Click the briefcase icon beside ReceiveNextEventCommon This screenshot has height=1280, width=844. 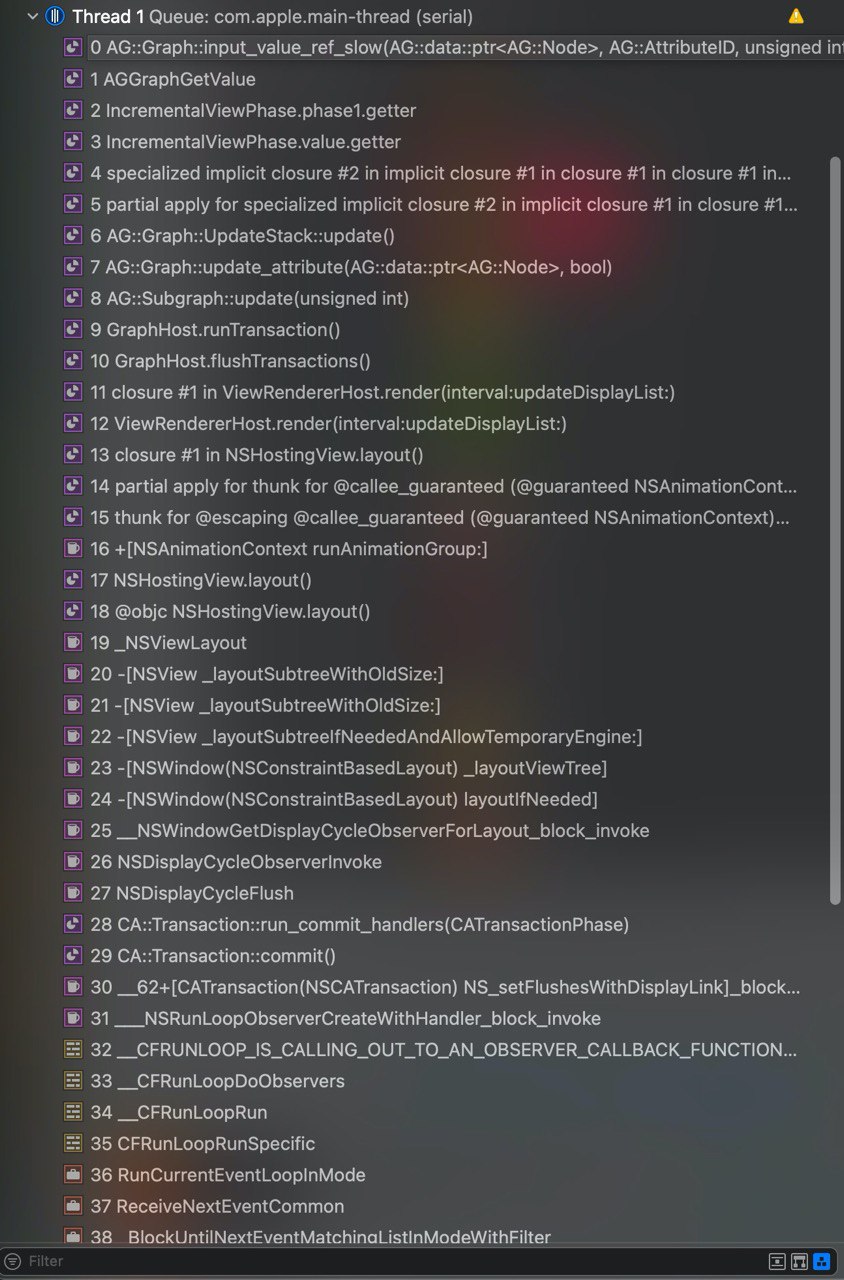click(x=72, y=1206)
